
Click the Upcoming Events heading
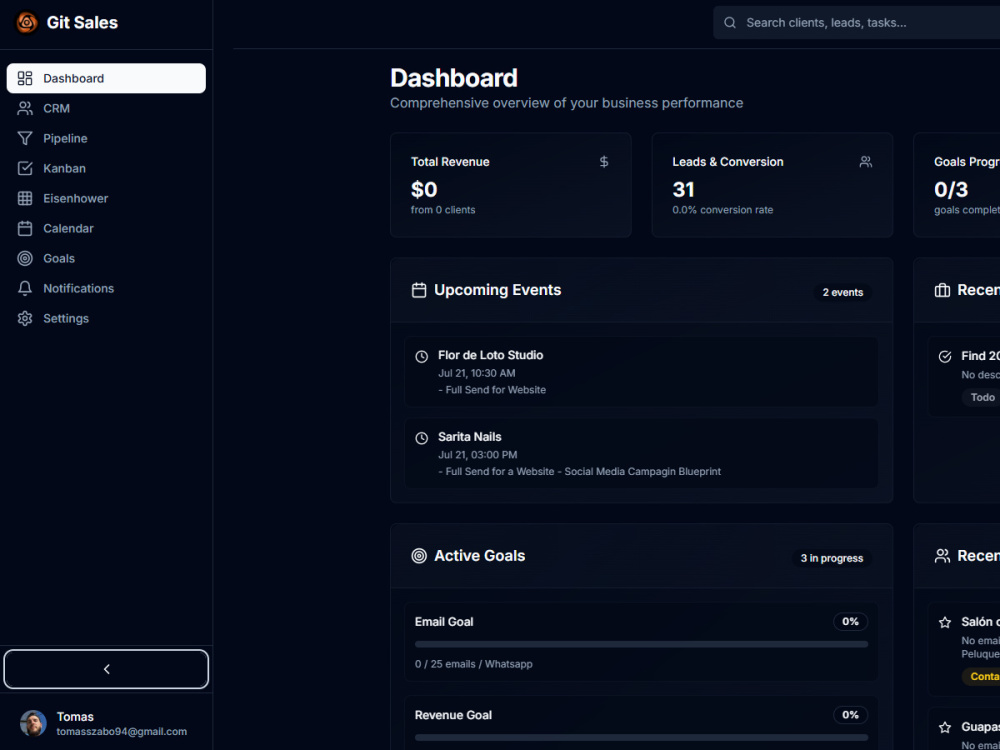[x=497, y=290]
